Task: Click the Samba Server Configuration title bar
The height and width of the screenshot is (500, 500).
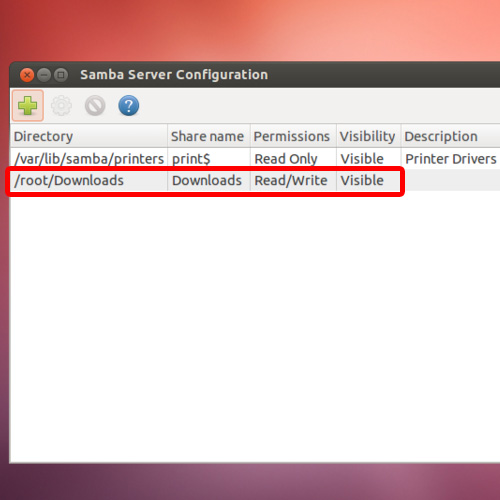Action: pos(255,75)
